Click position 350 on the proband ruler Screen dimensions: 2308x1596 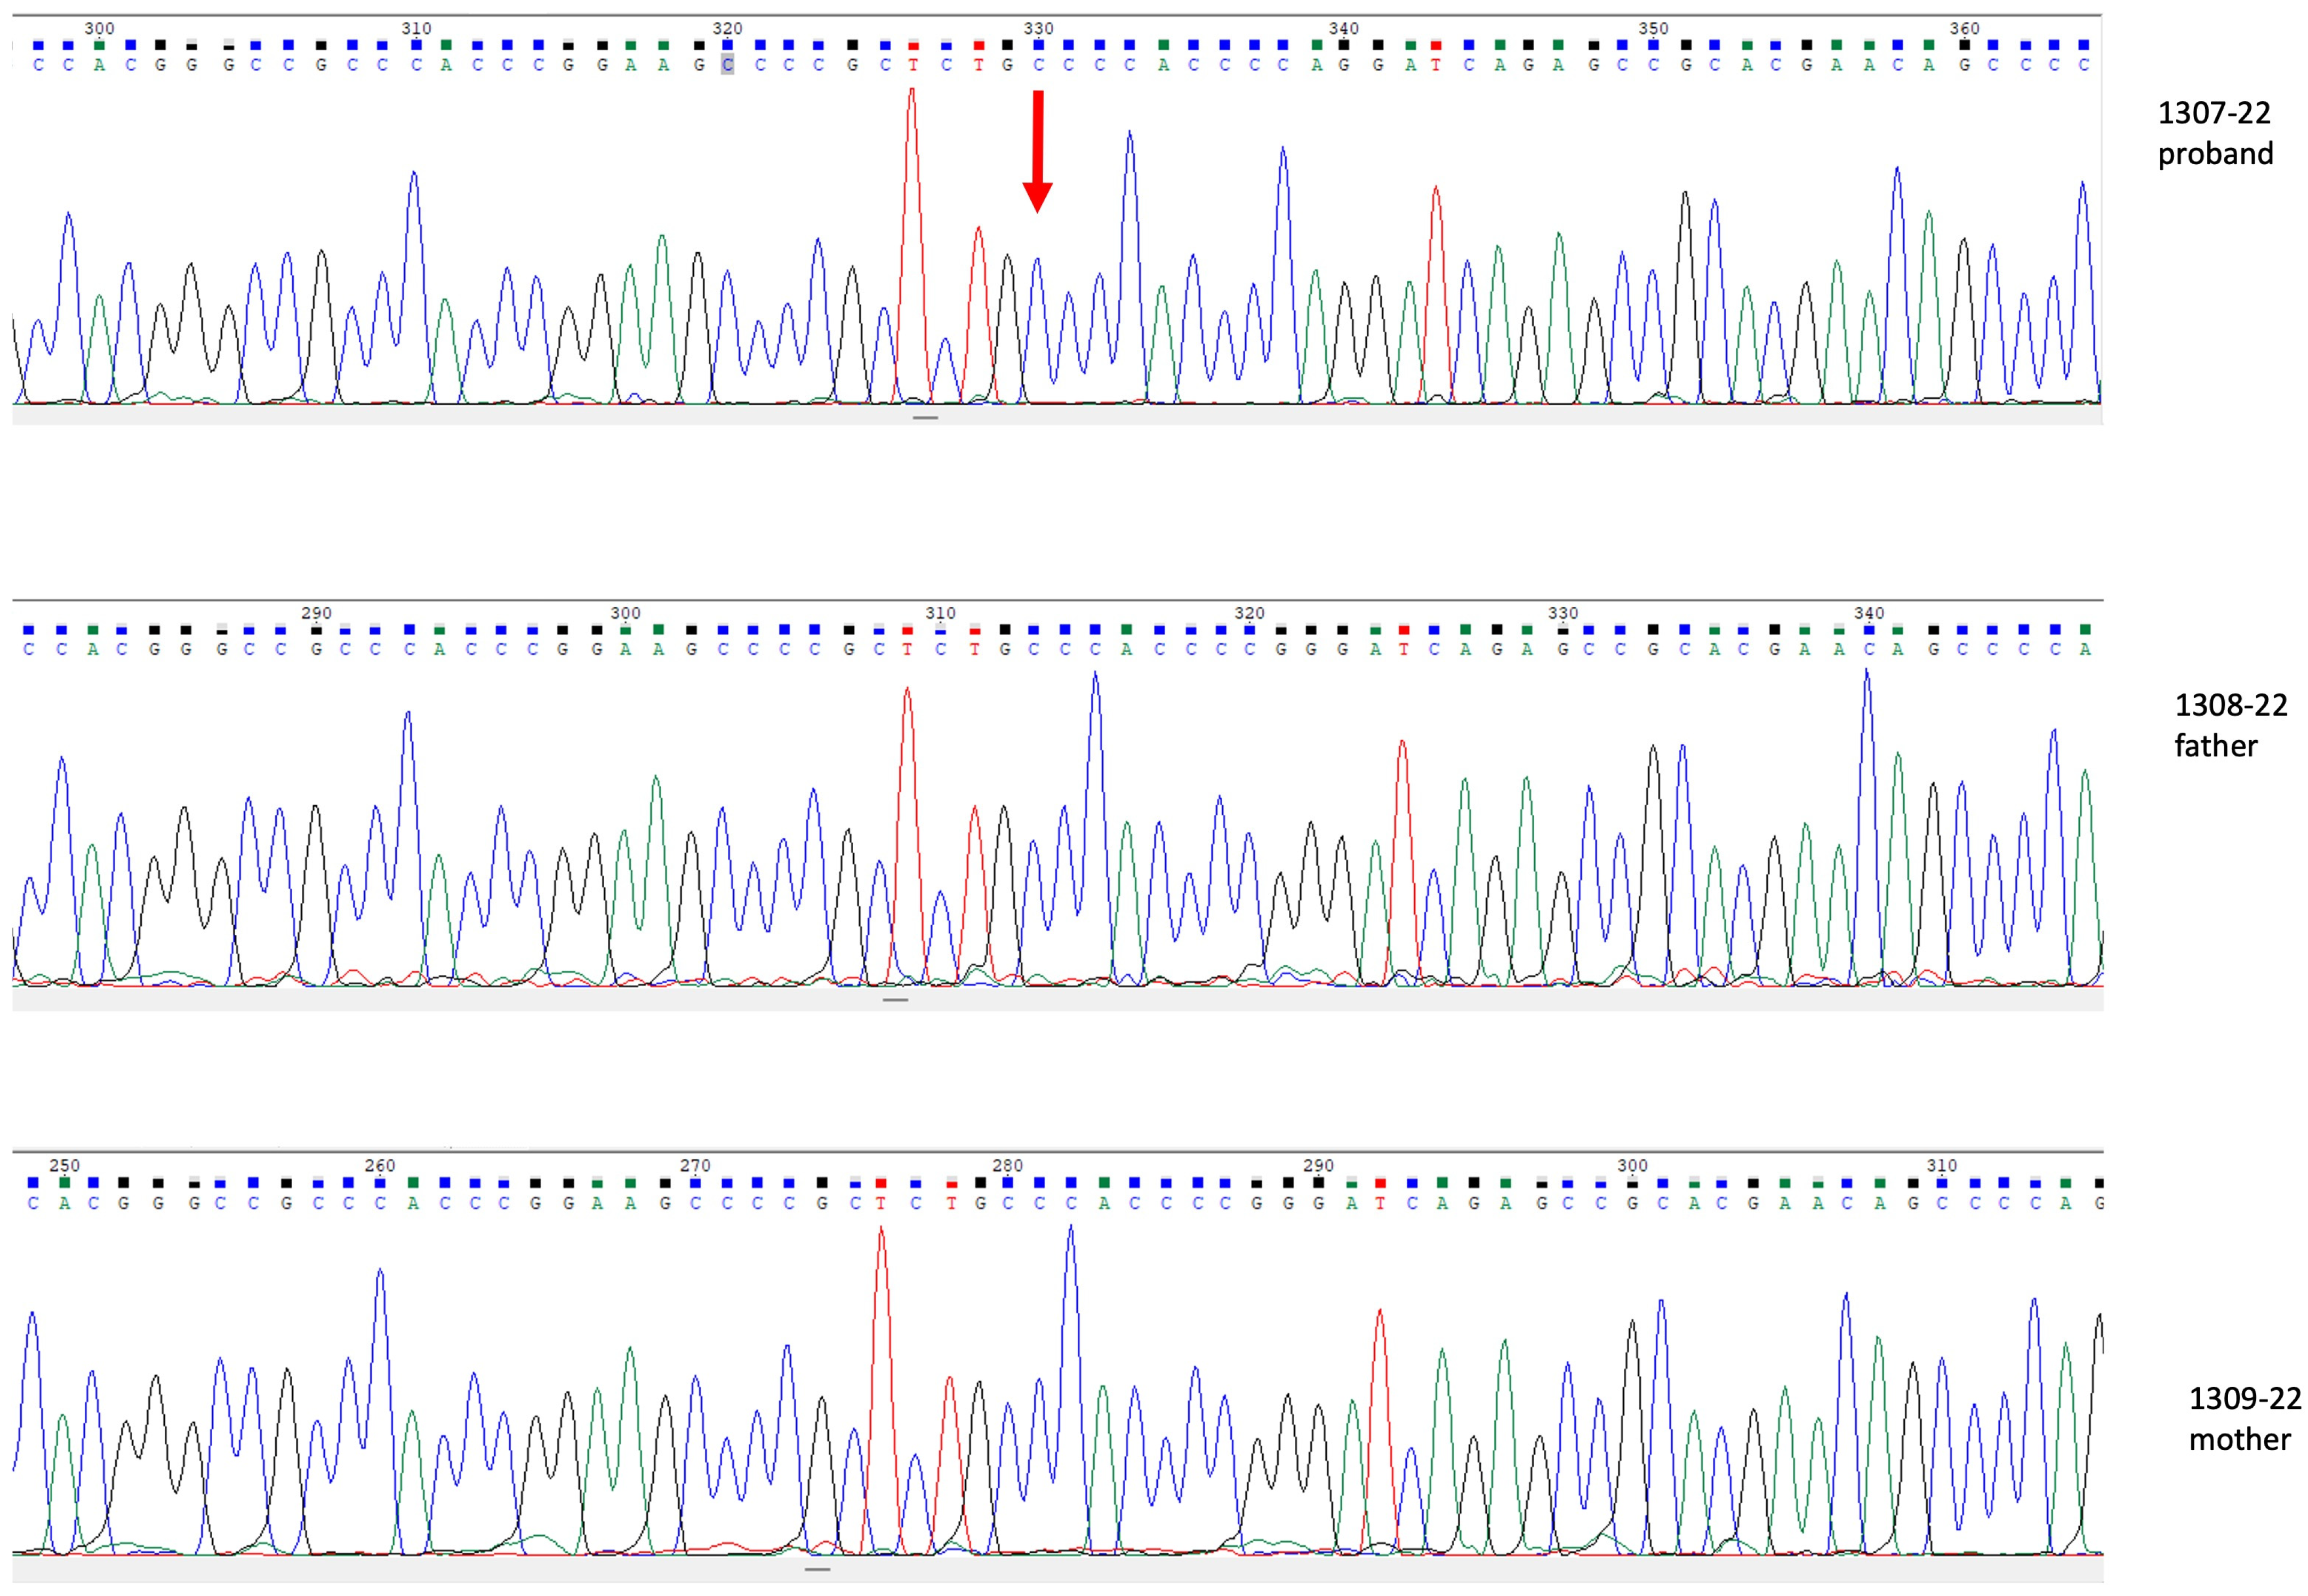click(x=1653, y=28)
